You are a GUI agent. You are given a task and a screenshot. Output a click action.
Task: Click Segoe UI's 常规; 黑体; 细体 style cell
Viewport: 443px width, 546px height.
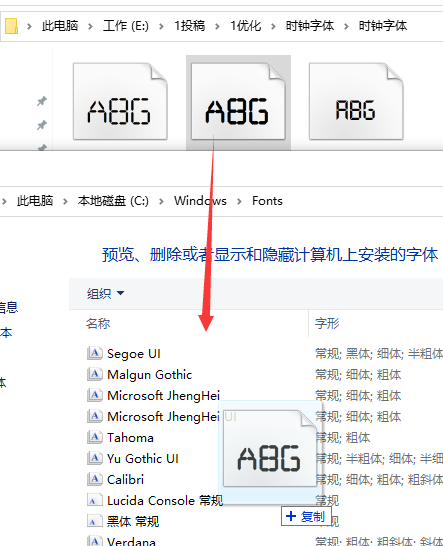379,354
